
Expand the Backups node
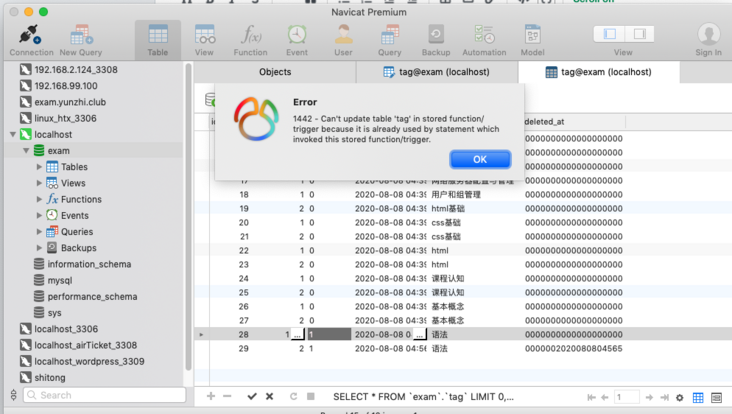point(39,248)
